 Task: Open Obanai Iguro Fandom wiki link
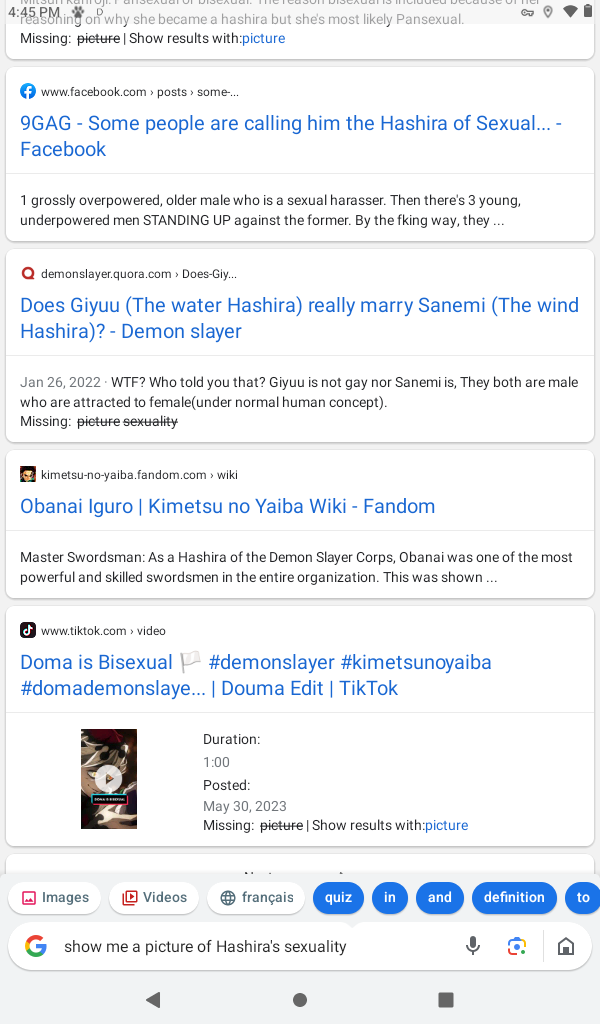(228, 506)
